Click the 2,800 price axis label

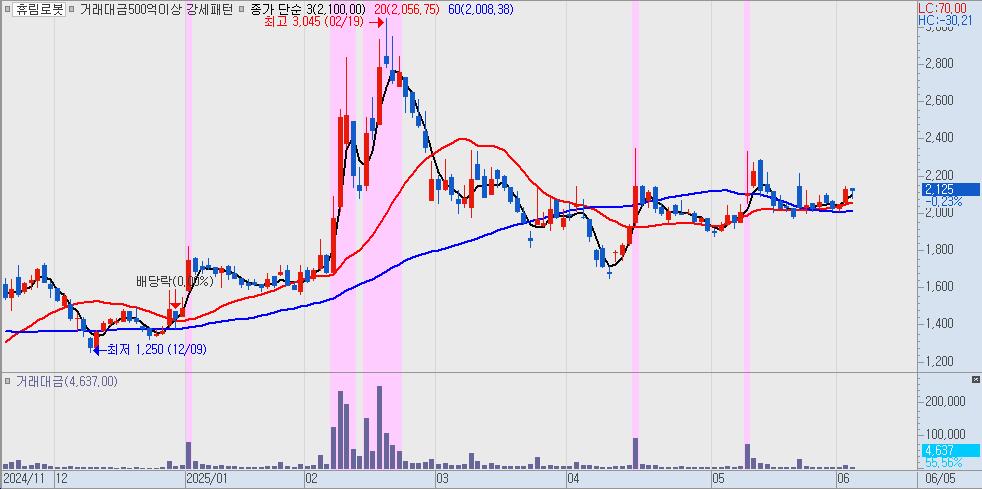click(939, 63)
